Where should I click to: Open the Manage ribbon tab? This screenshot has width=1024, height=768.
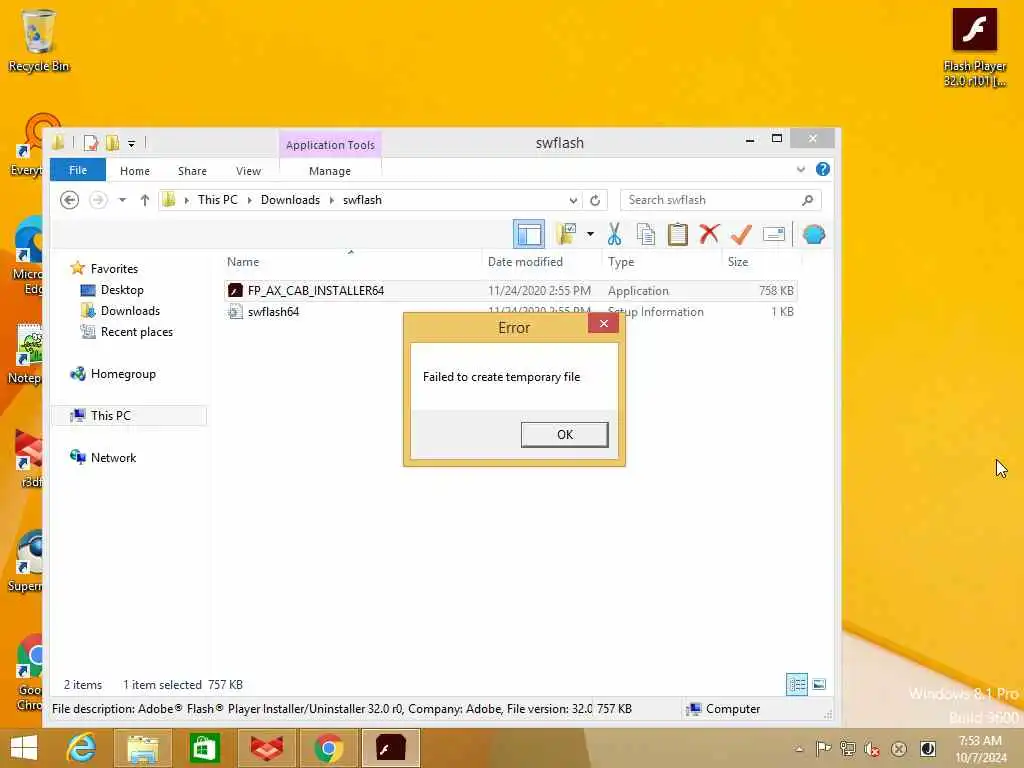pyautogui.click(x=330, y=170)
